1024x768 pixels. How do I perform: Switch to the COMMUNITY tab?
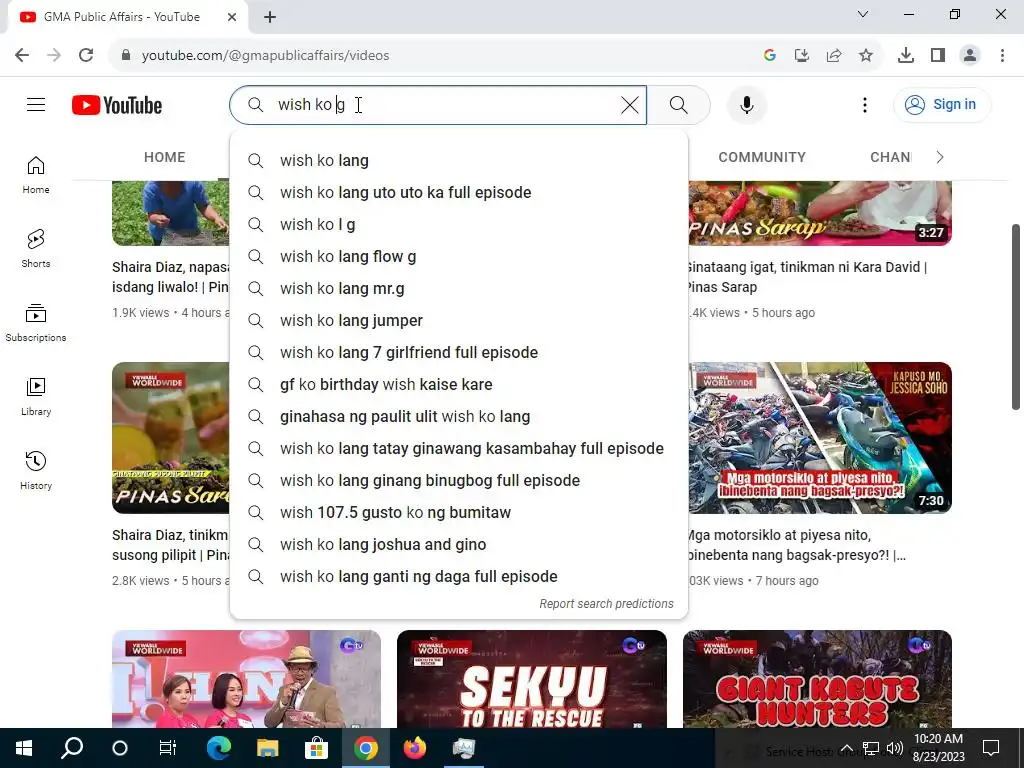point(761,157)
